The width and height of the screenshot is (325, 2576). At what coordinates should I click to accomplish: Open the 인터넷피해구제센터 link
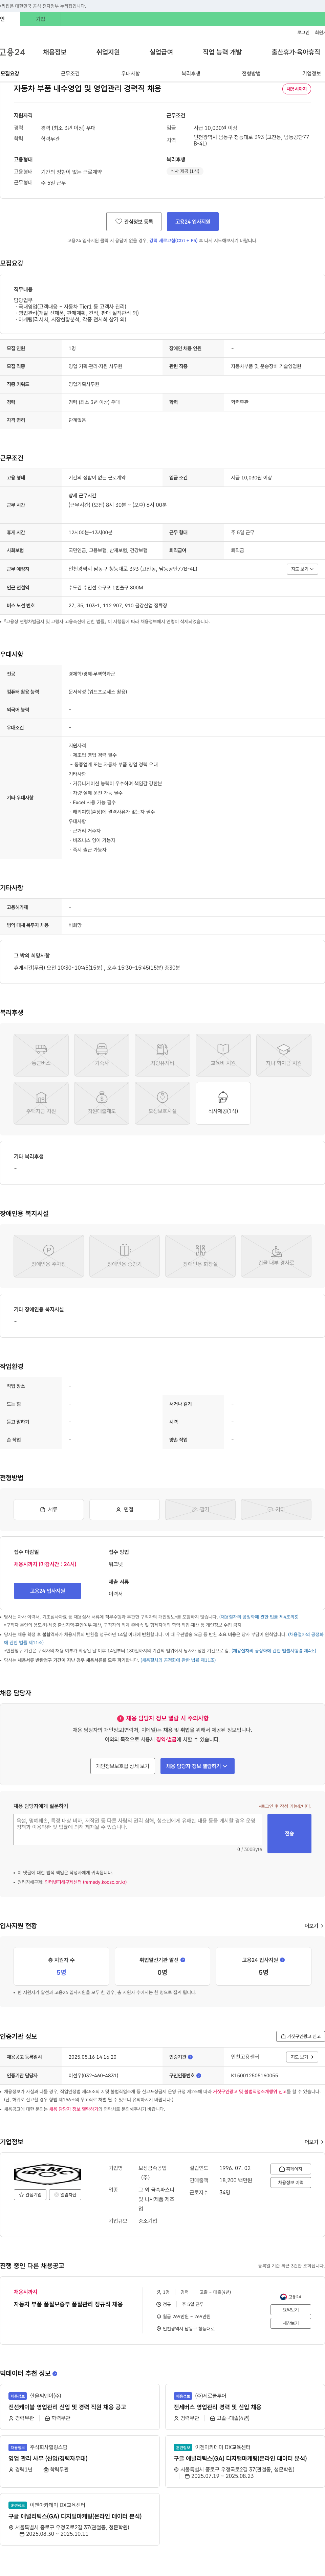pos(86,1882)
